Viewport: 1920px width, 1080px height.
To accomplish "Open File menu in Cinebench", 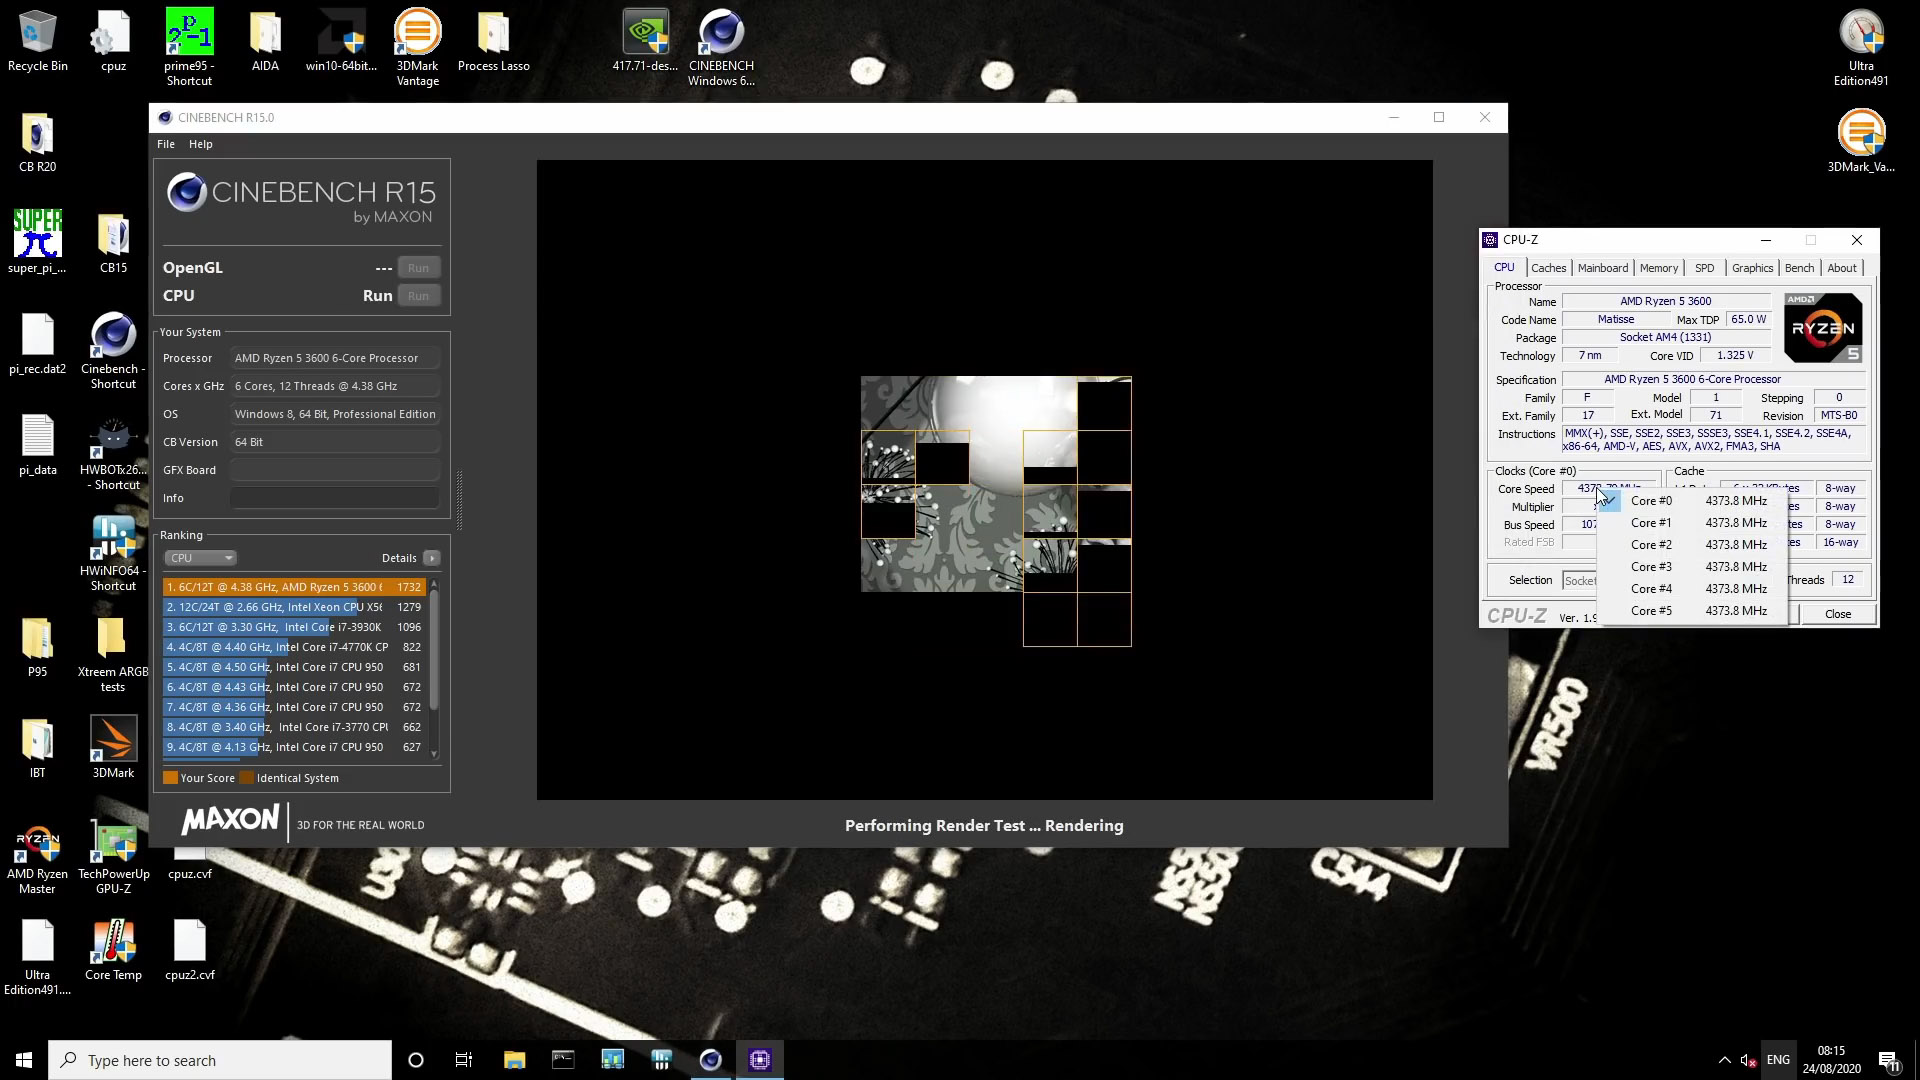I will 166,144.
